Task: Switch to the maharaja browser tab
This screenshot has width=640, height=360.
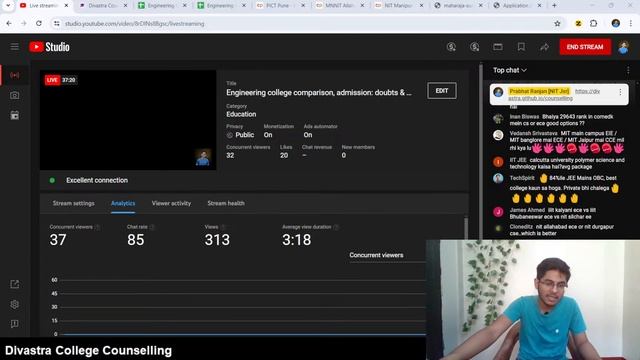Action: 457,6
